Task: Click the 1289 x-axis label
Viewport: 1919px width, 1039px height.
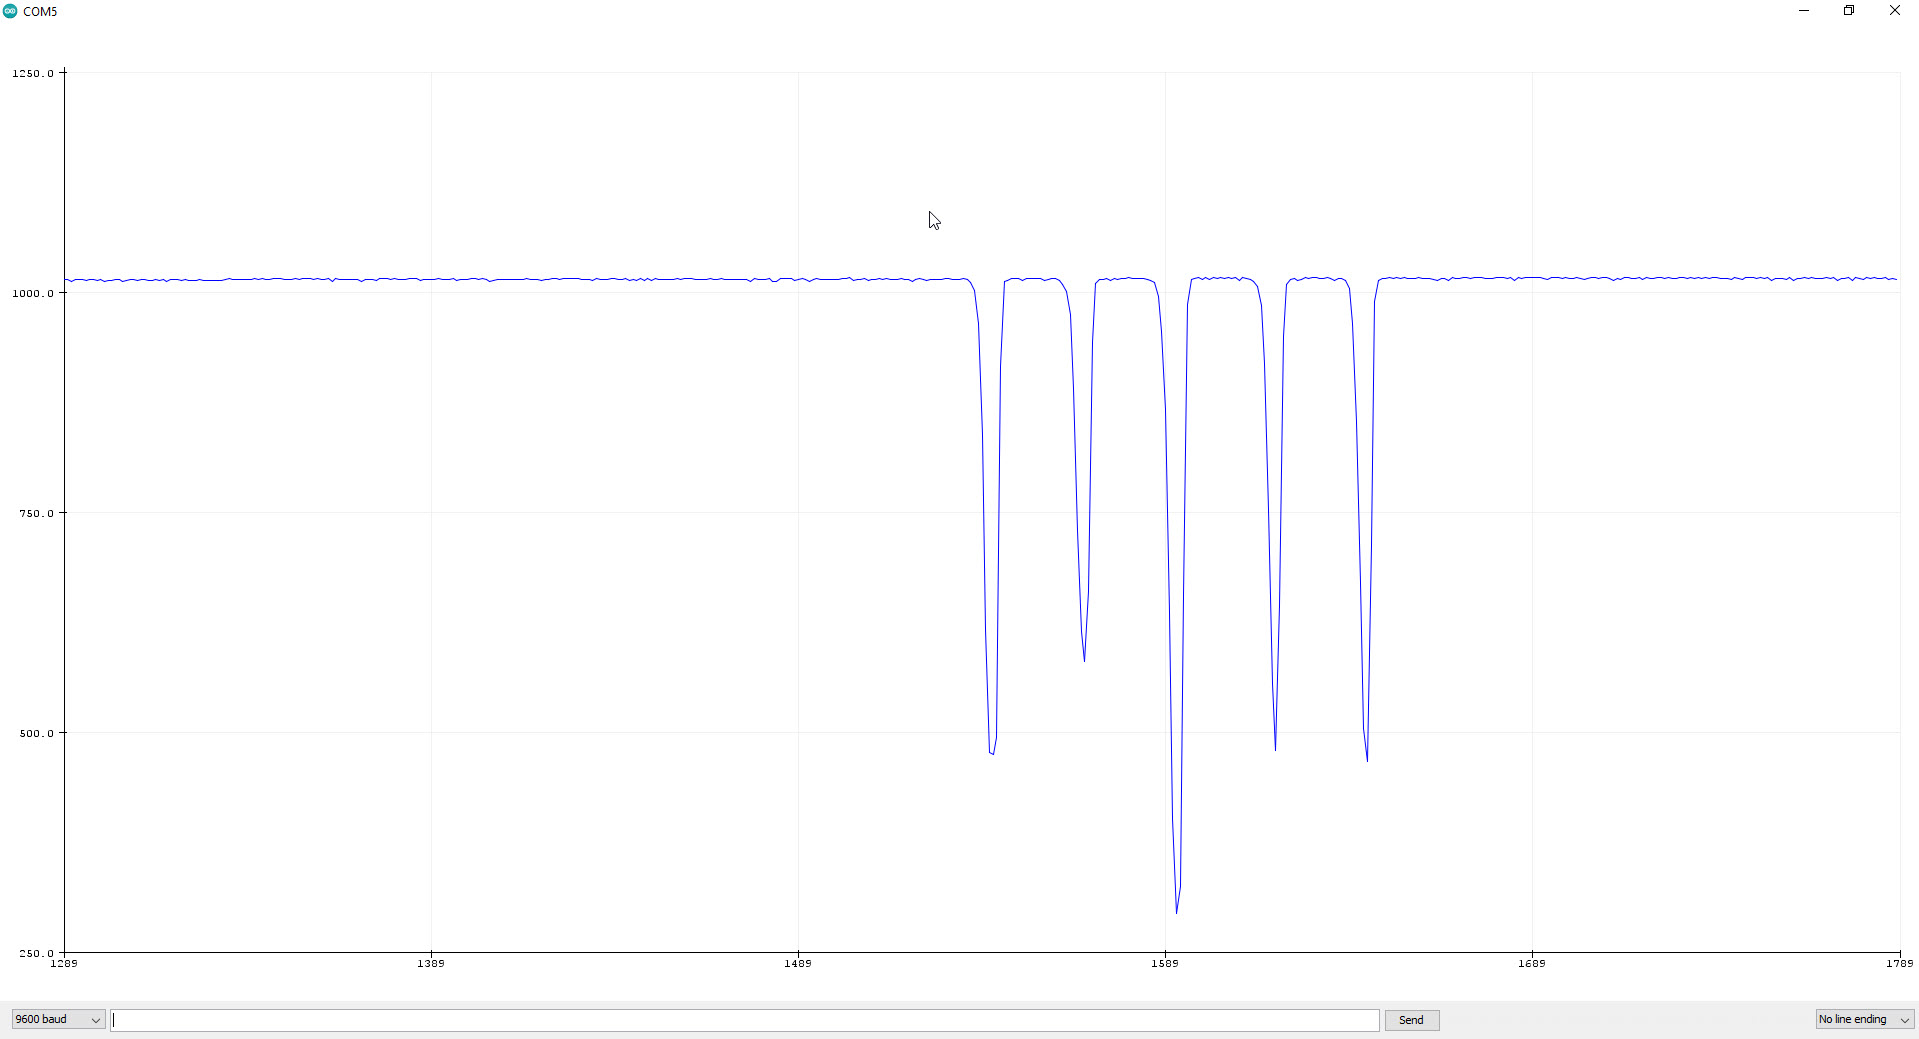Action: point(64,963)
